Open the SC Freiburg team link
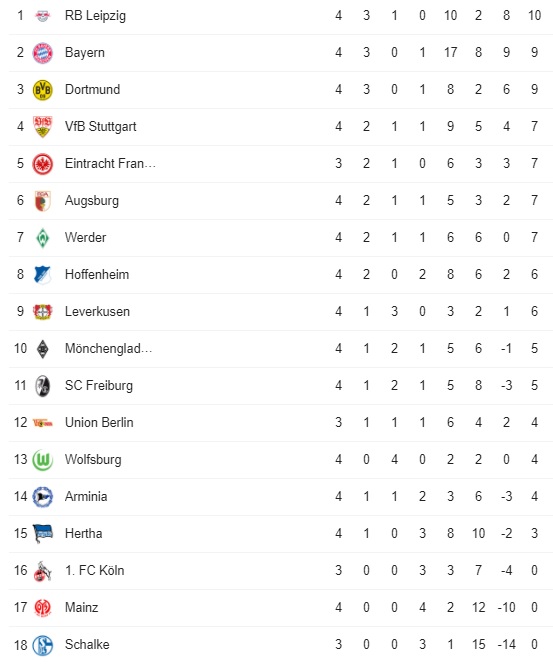The height and width of the screenshot is (671, 553). 99,386
